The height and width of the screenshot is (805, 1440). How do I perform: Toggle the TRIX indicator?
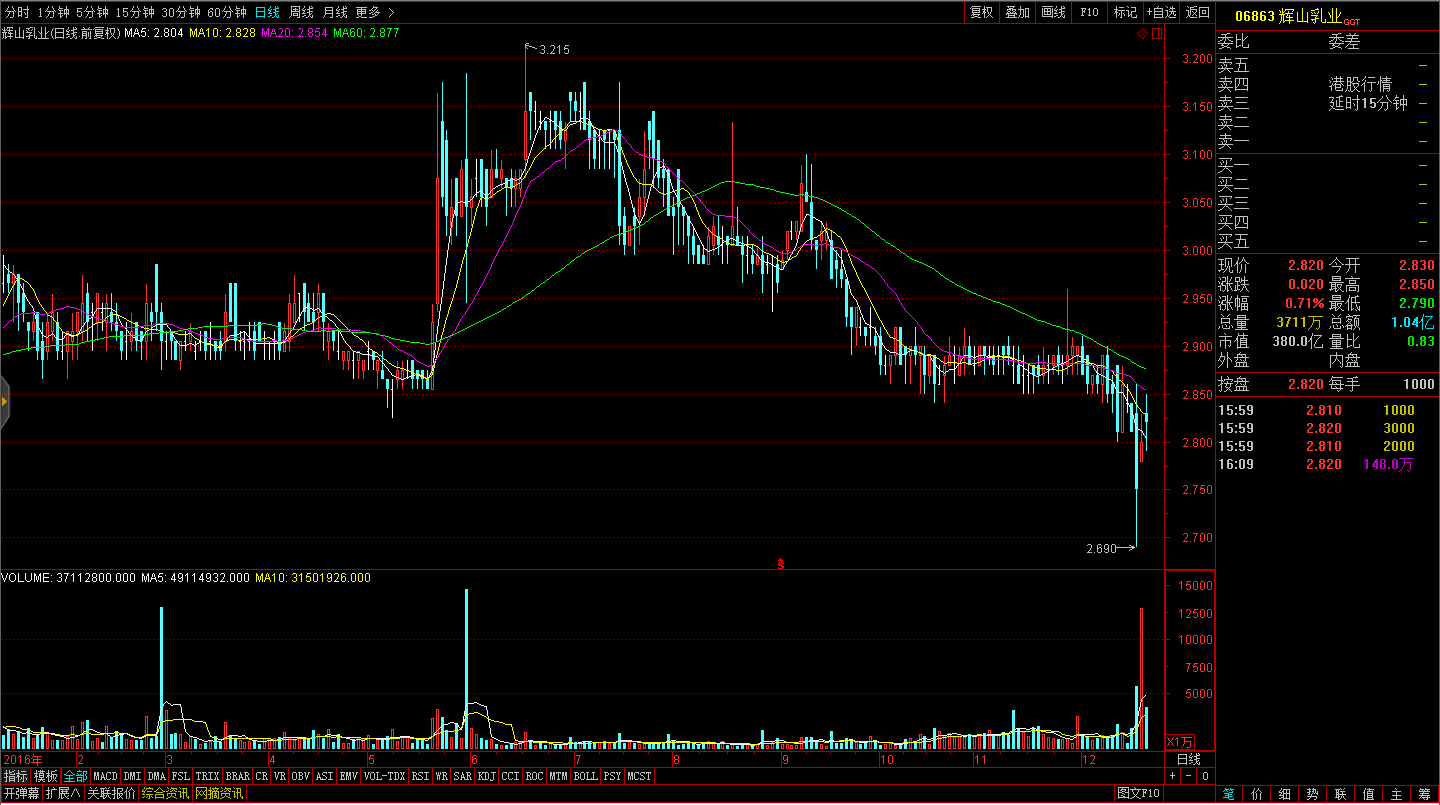(208, 776)
